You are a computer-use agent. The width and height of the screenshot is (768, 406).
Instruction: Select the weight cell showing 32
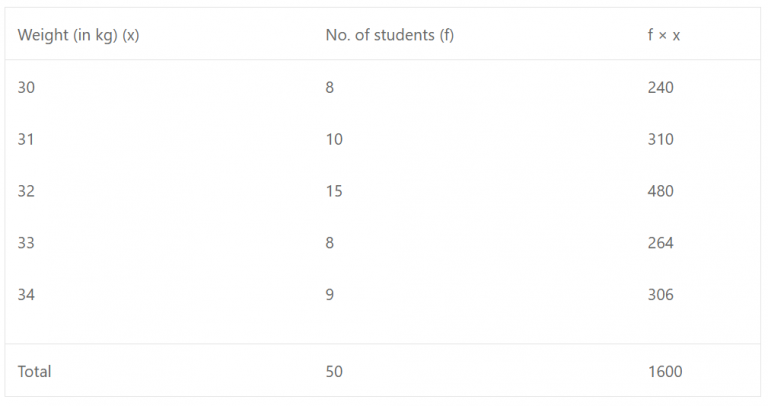pos(26,191)
